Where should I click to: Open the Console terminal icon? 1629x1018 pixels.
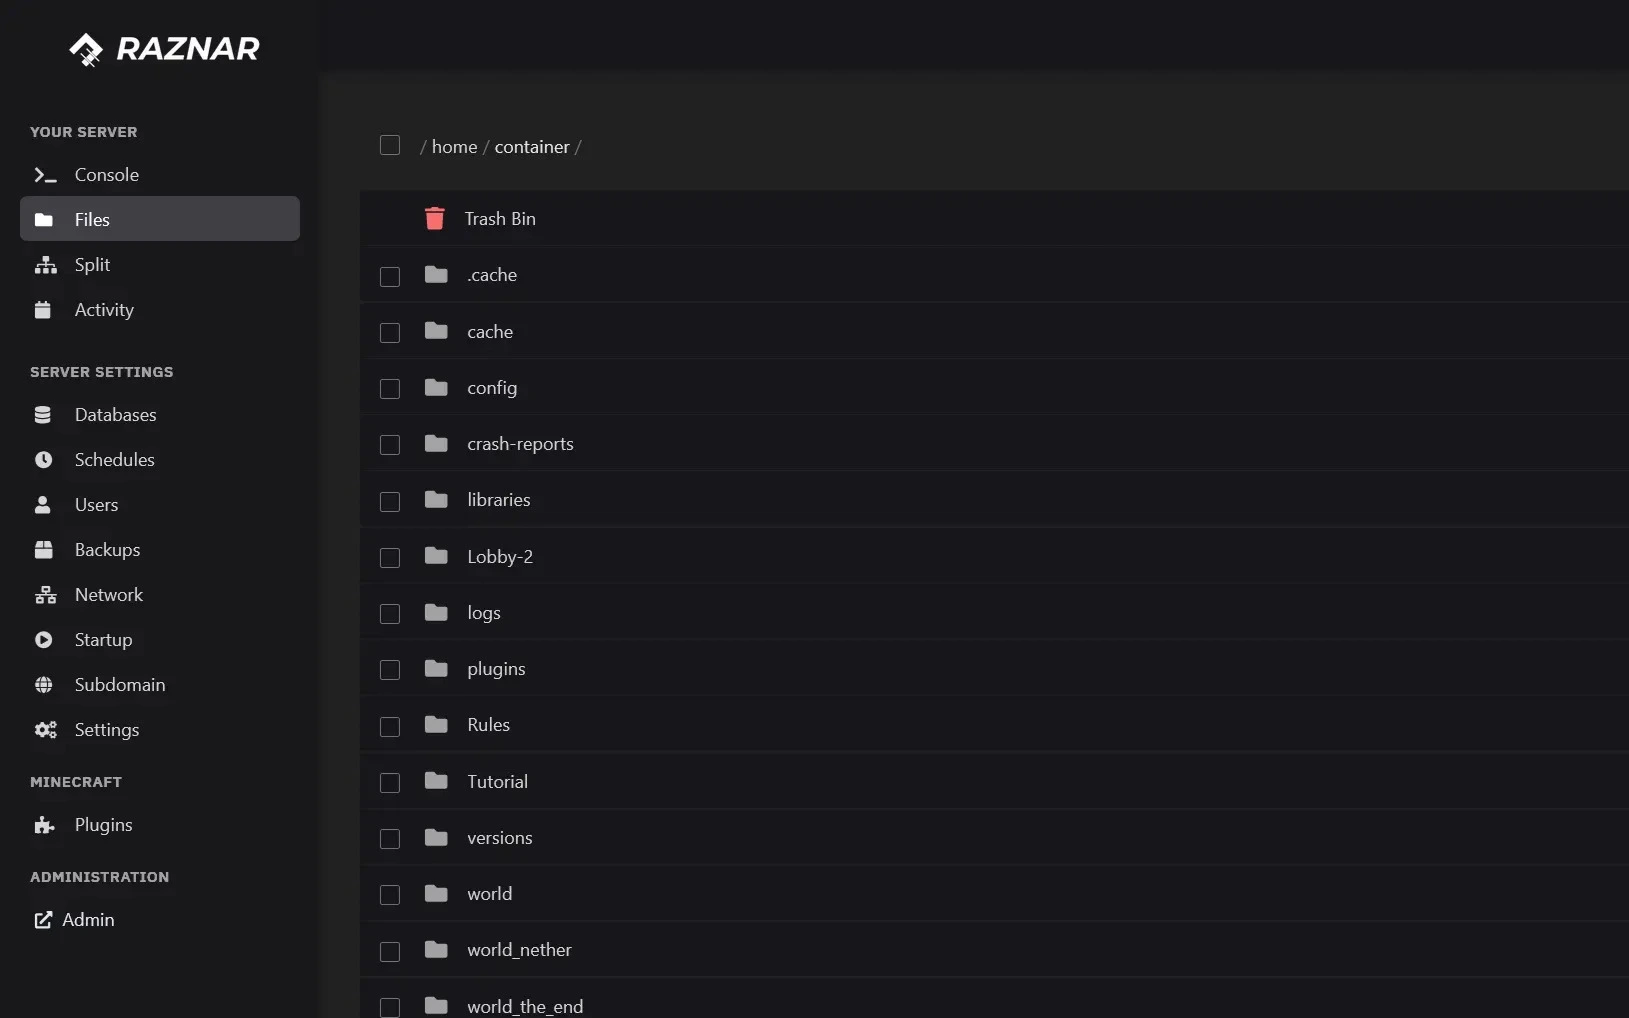[x=44, y=175]
